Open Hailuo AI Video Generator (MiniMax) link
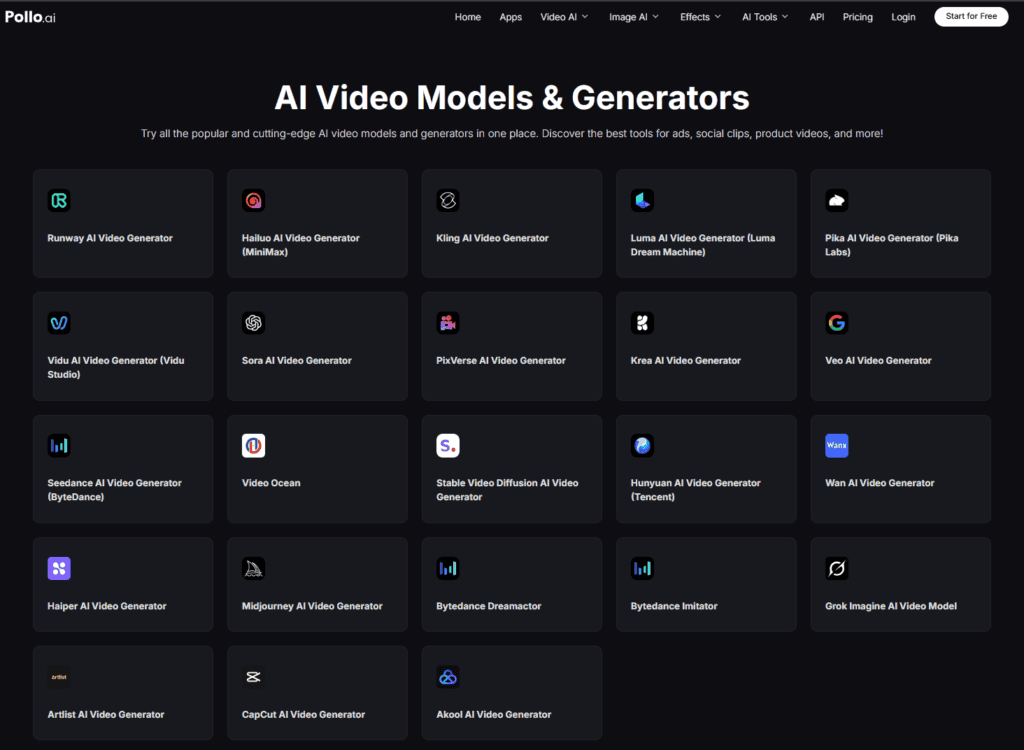 point(300,245)
